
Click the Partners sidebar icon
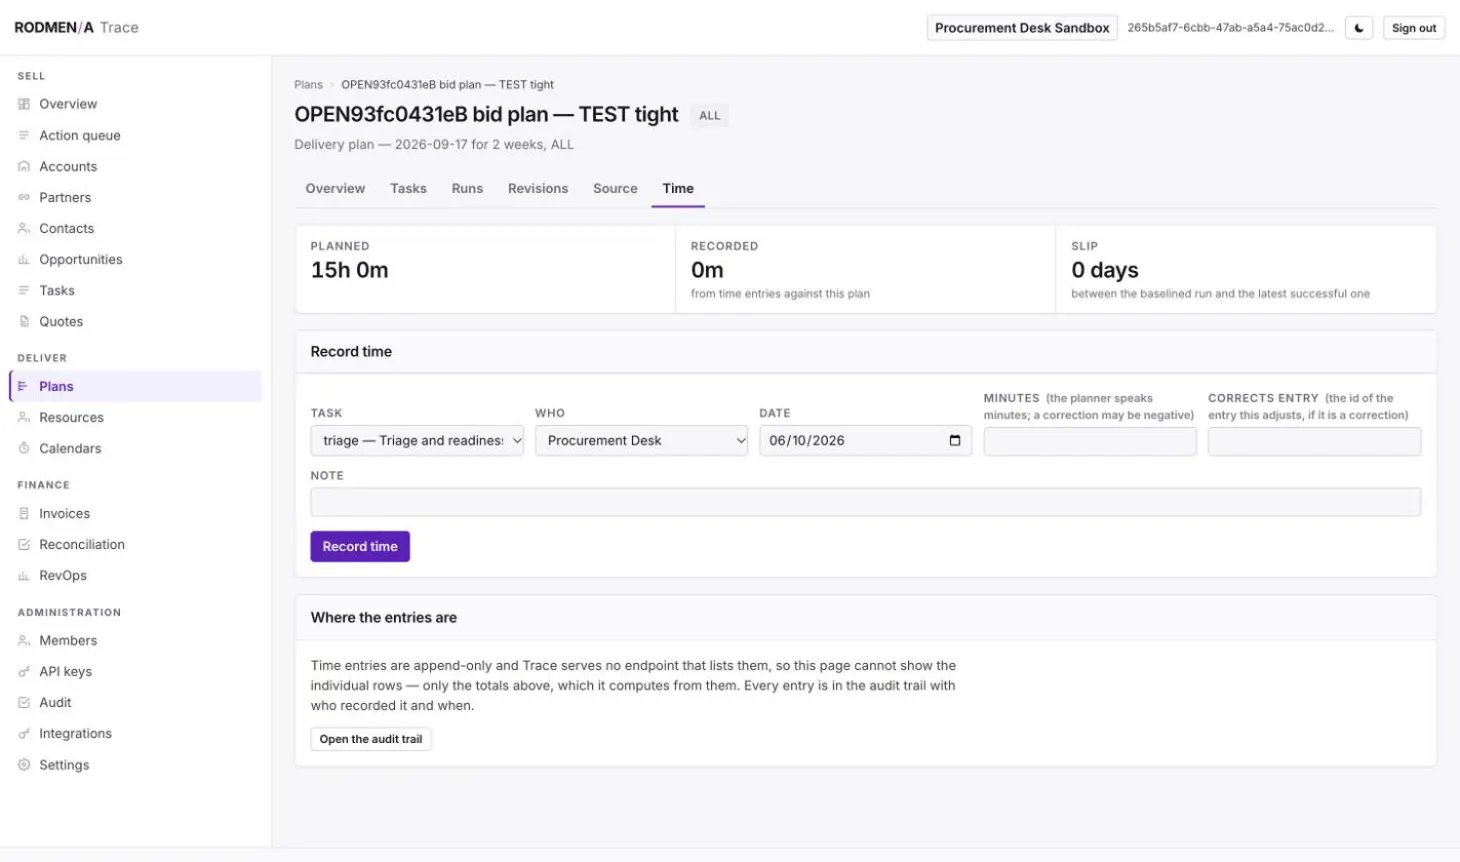tap(24, 197)
